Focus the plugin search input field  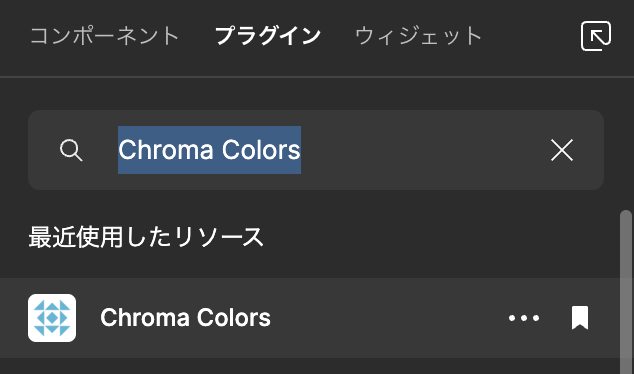pyautogui.click(x=316, y=150)
